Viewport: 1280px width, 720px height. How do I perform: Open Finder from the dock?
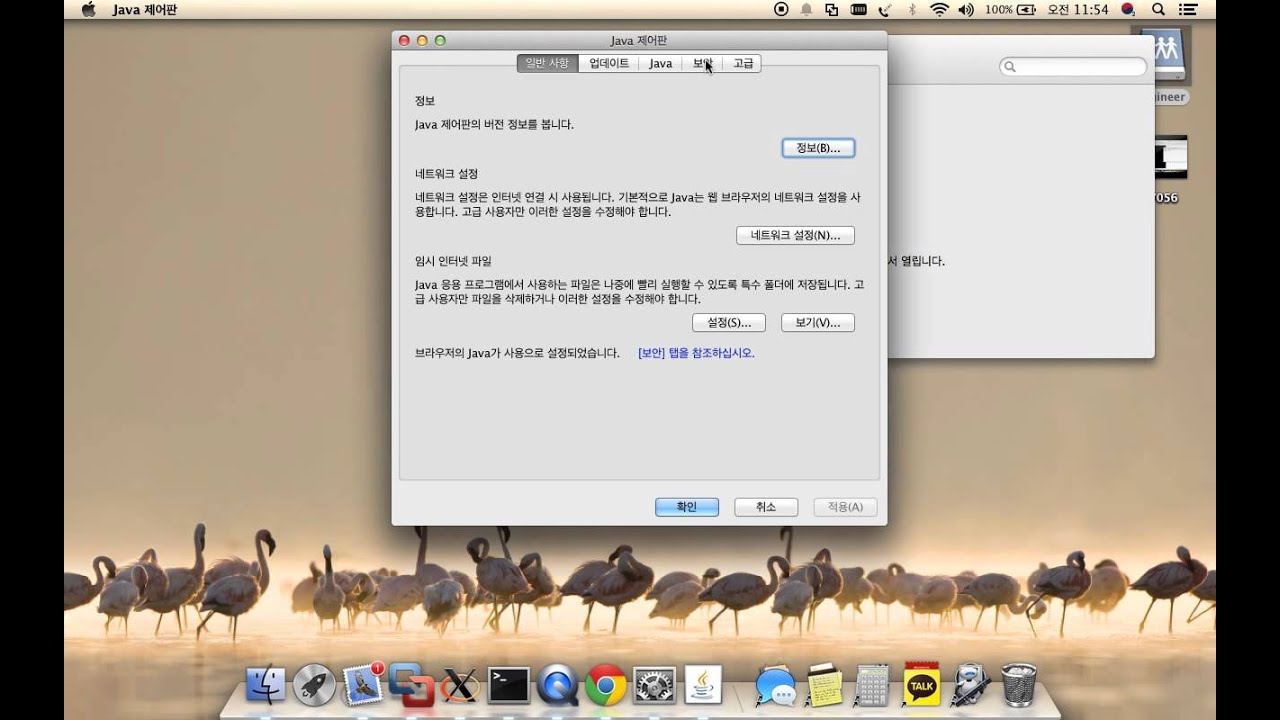(265, 685)
